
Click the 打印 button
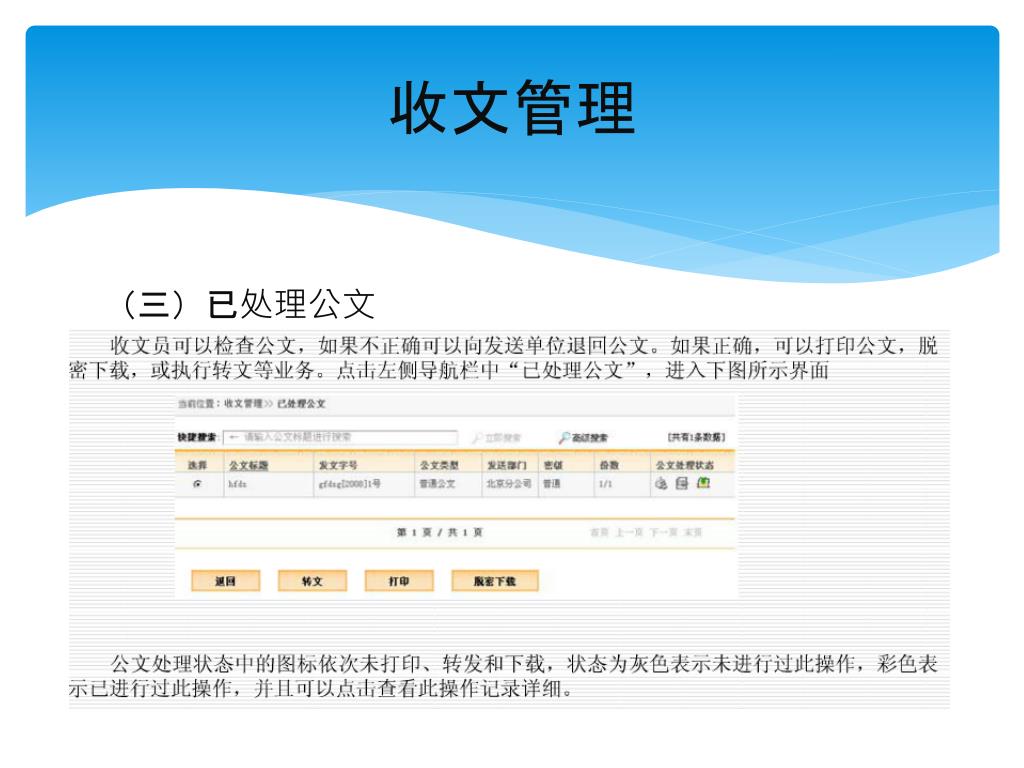pos(399,581)
